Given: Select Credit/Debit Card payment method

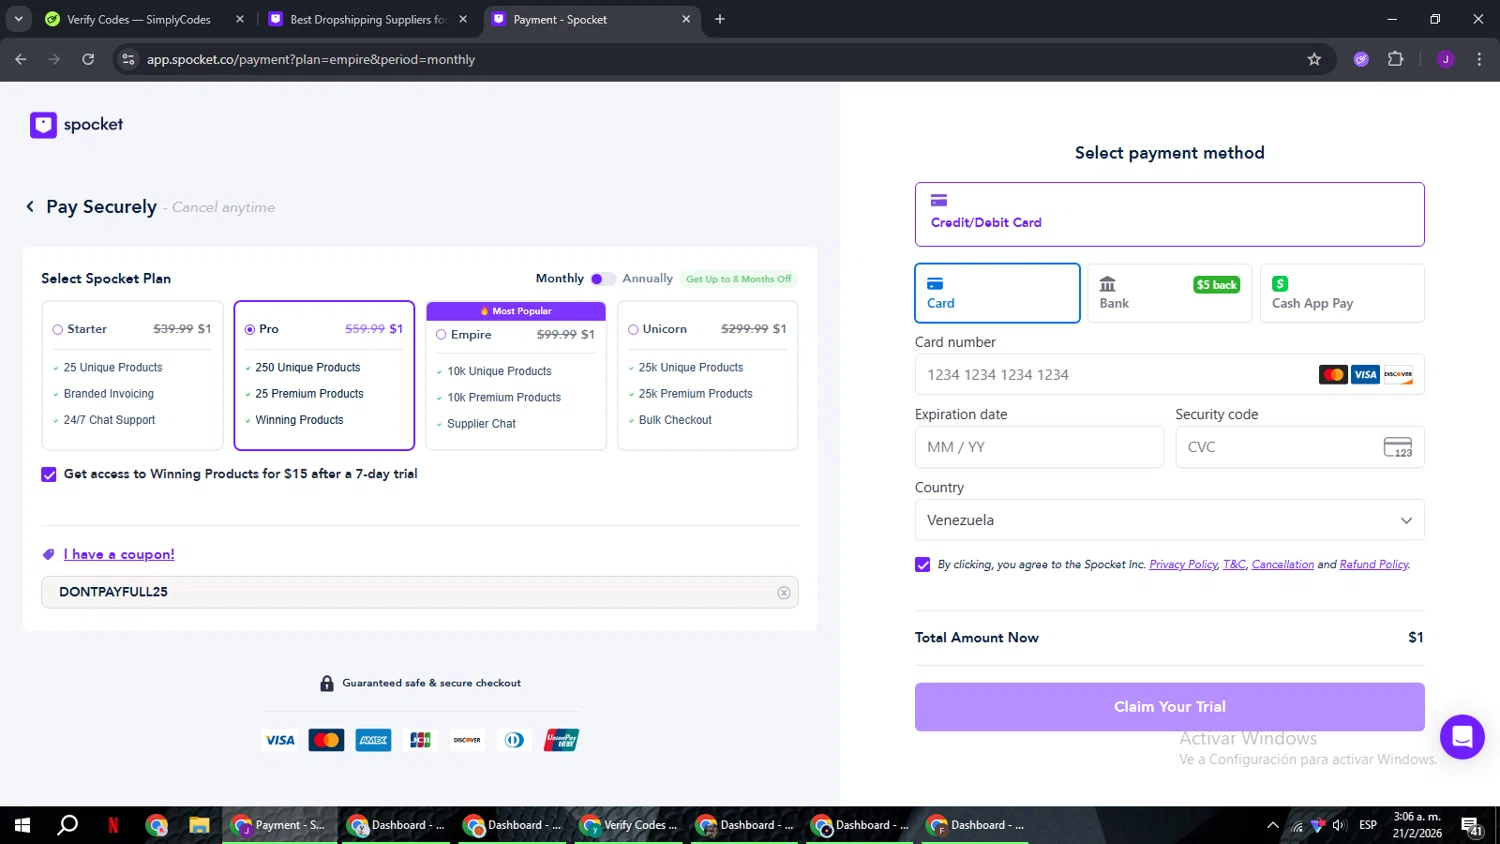Looking at the screenshot, I should [x=1169, y=214].
